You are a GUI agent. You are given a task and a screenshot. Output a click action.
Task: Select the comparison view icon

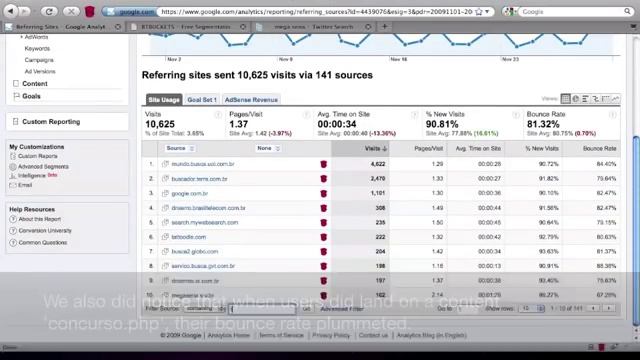[x=596, y=99]
